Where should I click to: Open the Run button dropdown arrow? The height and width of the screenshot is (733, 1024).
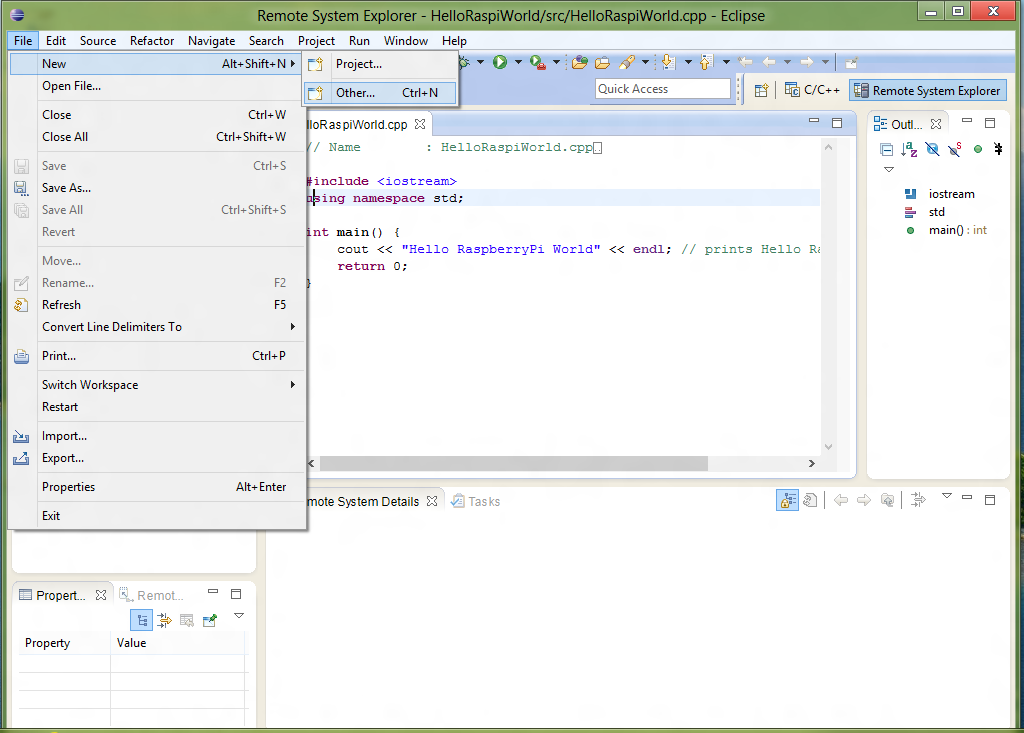(x=519, y=63)
